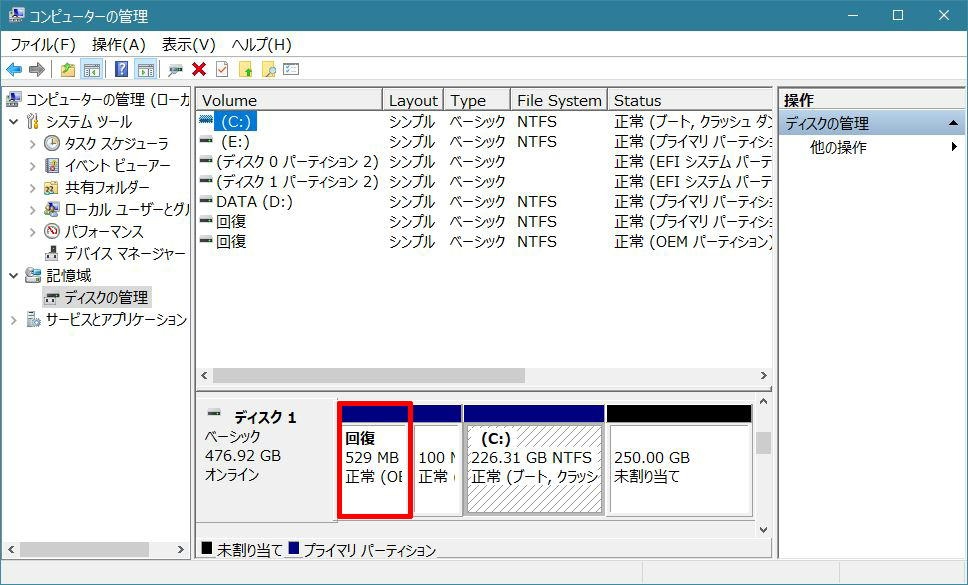Click tree pane horizontal scroll right arrow

click(180, 549)
